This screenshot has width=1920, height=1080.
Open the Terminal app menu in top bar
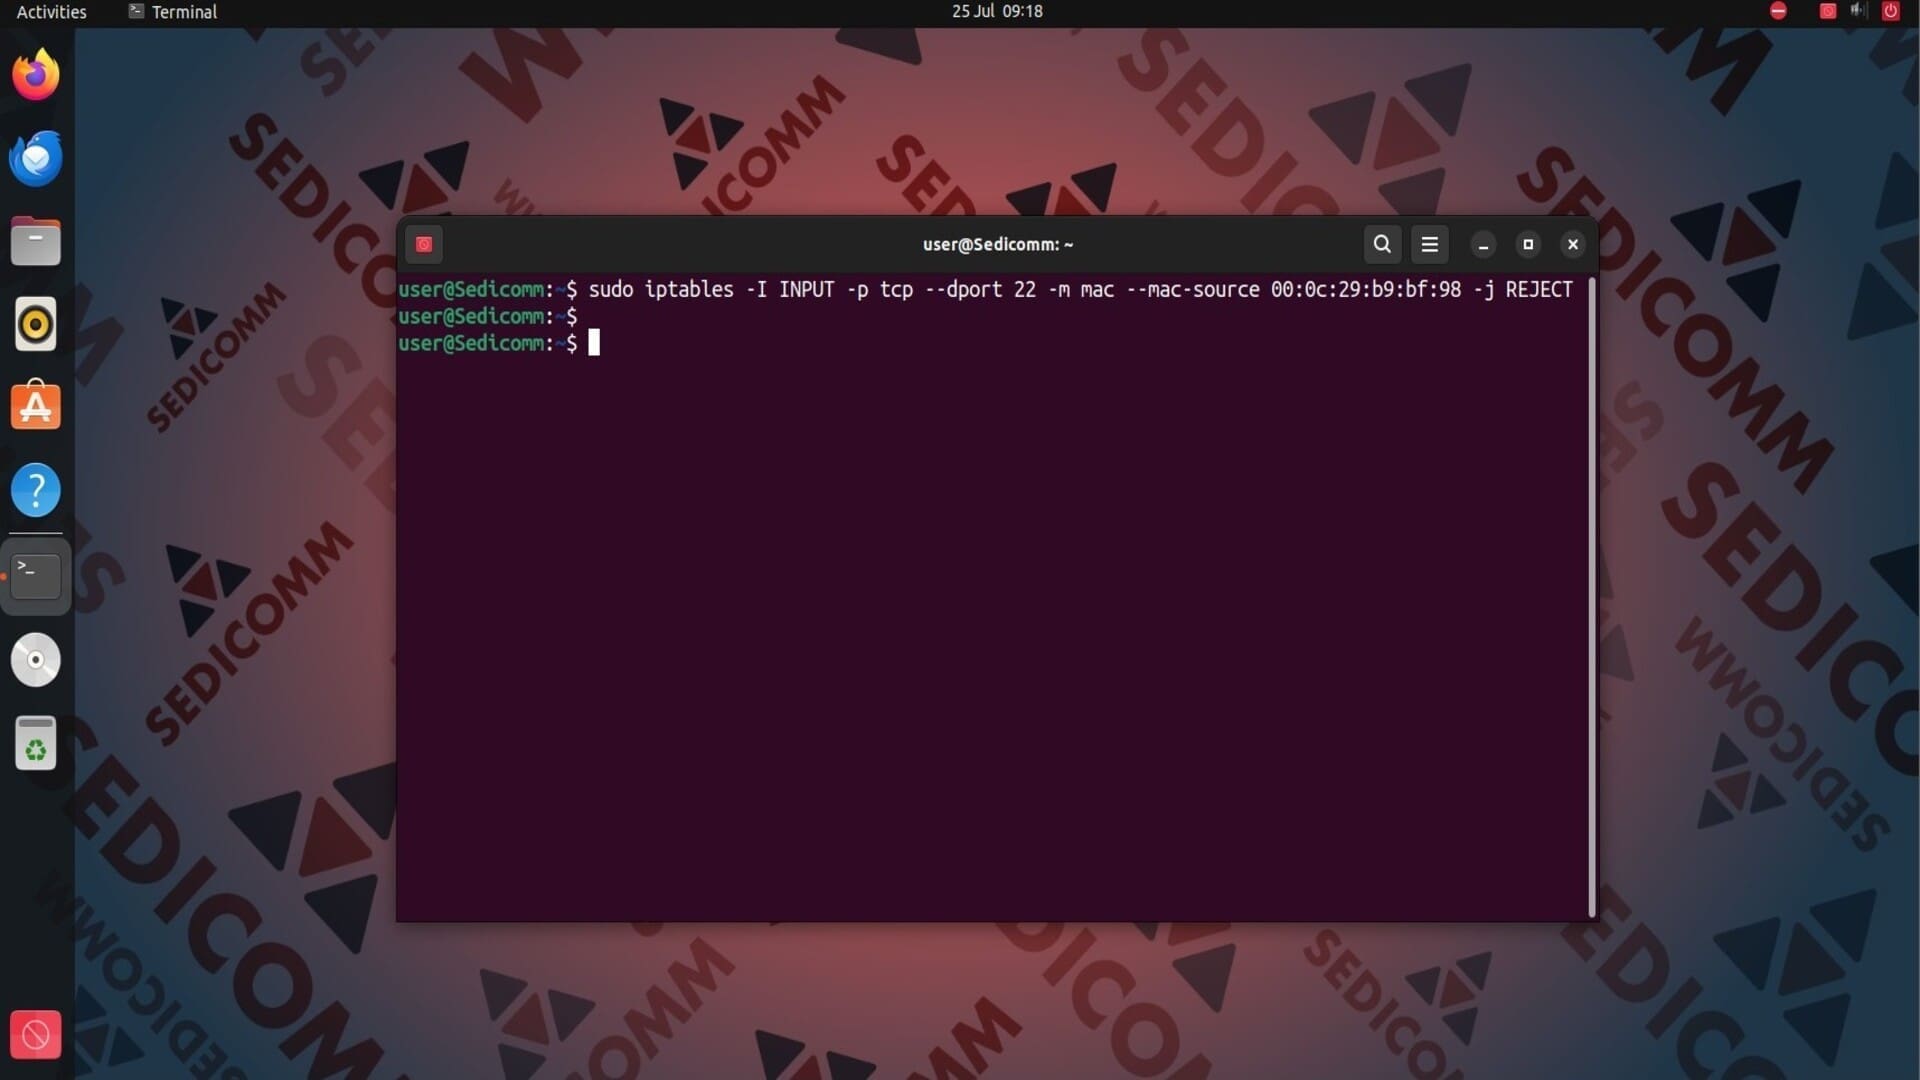(x=173, y=12)
